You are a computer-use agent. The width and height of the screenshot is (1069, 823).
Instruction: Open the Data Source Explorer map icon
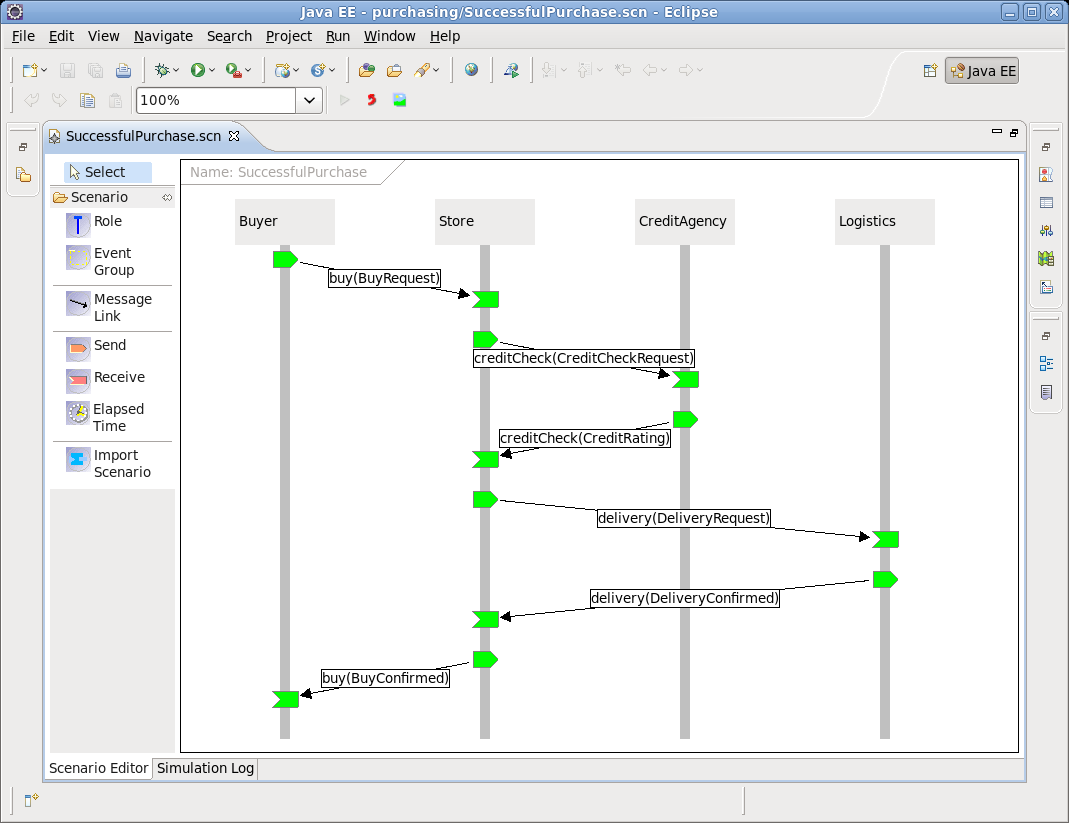tap(1046, 258)
